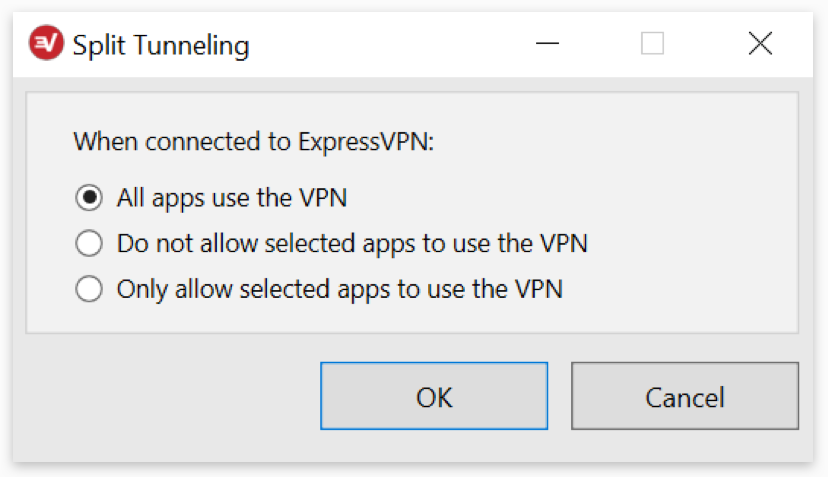Click 'Only allow selected apps to use the VPN' text
828x477 pixels.
click(340, 289)
